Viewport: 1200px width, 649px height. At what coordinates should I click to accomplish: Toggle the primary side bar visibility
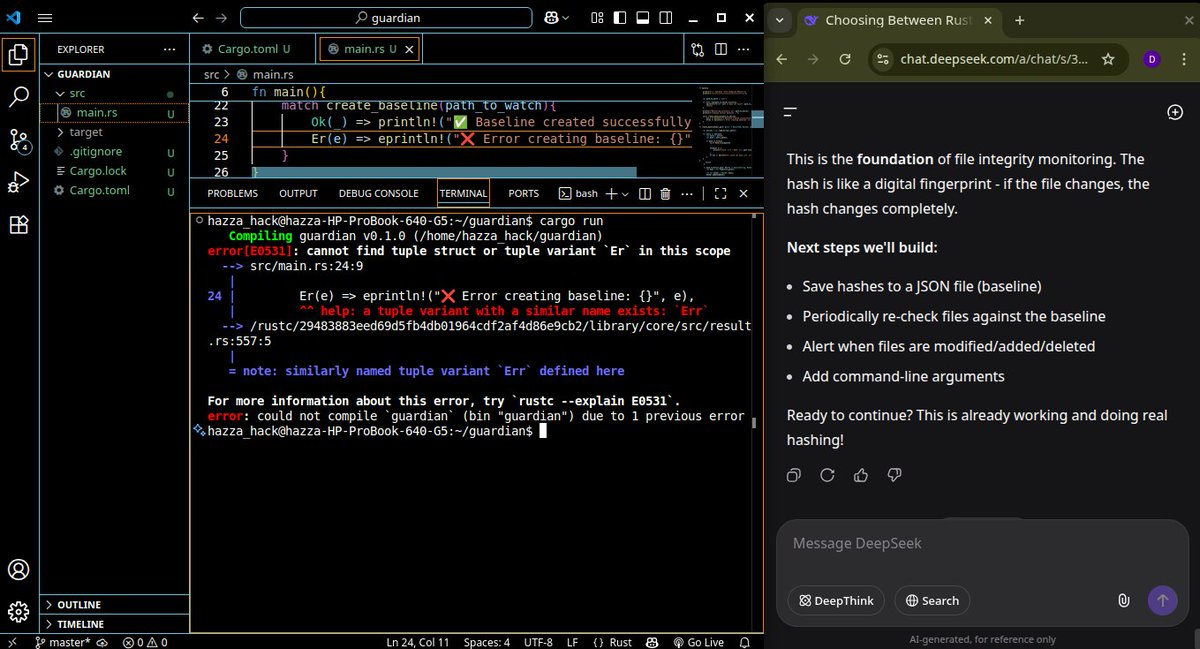622,18
